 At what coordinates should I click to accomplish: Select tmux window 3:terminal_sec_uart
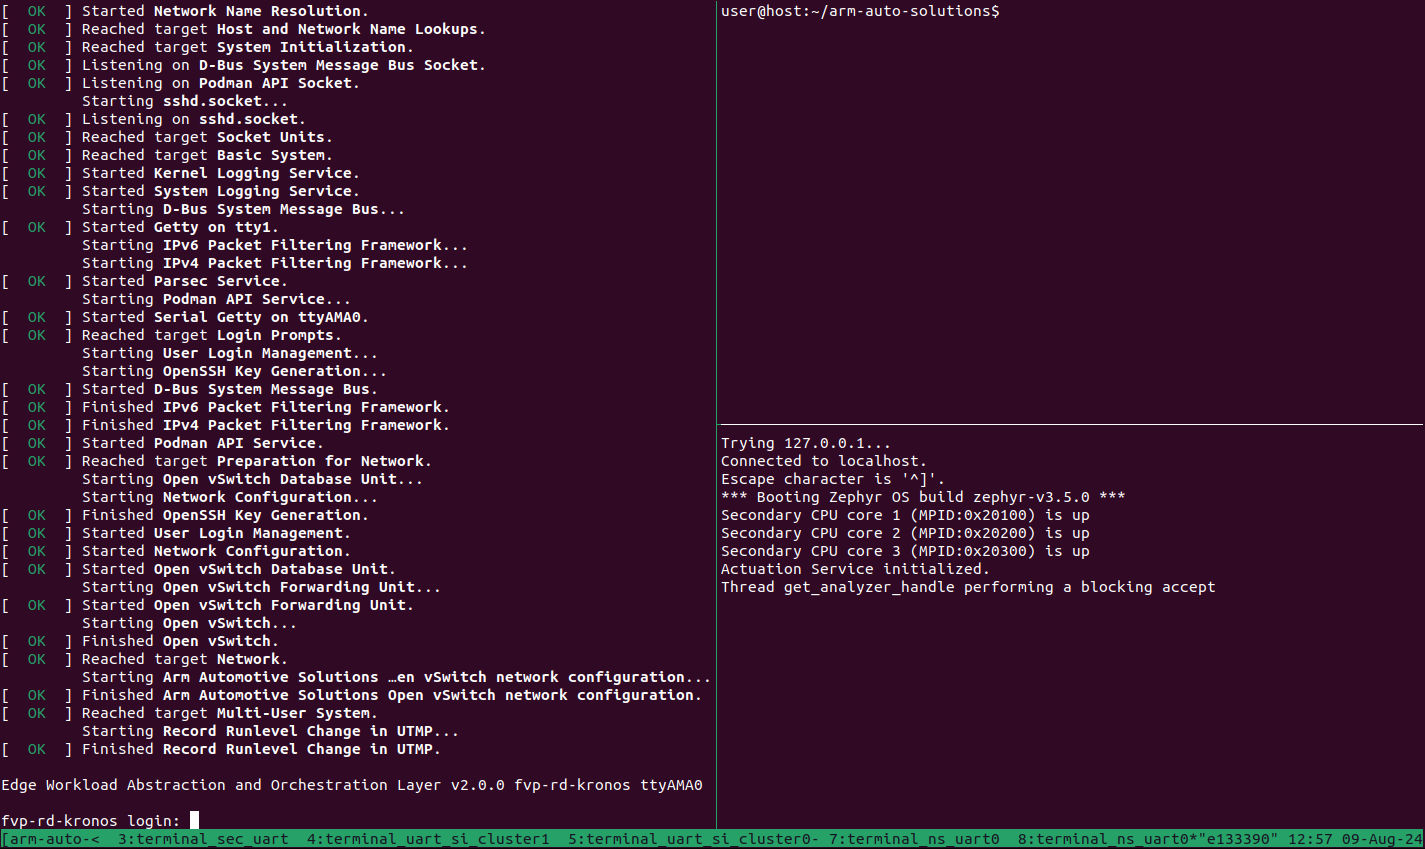pyautogui.click(x=203, y=839)
